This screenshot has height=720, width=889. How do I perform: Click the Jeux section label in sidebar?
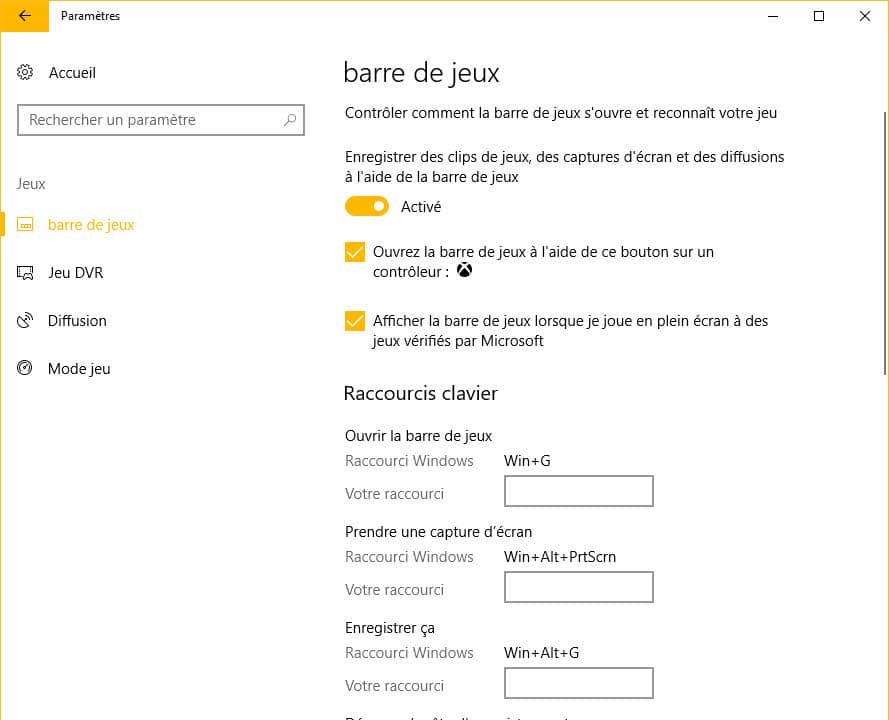tap(31, 184)
